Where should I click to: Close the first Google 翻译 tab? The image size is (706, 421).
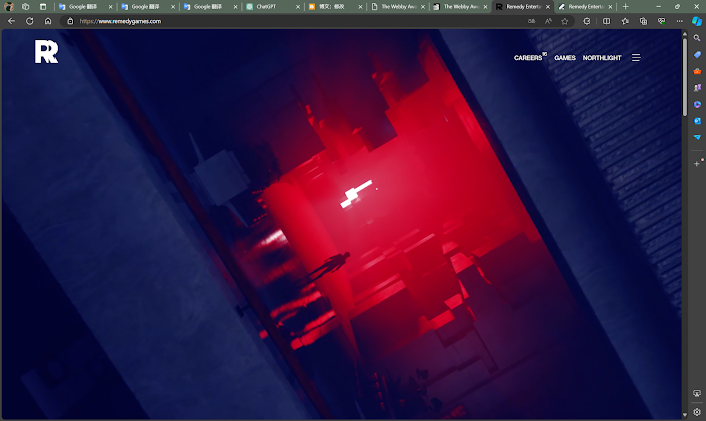[110, 7]
